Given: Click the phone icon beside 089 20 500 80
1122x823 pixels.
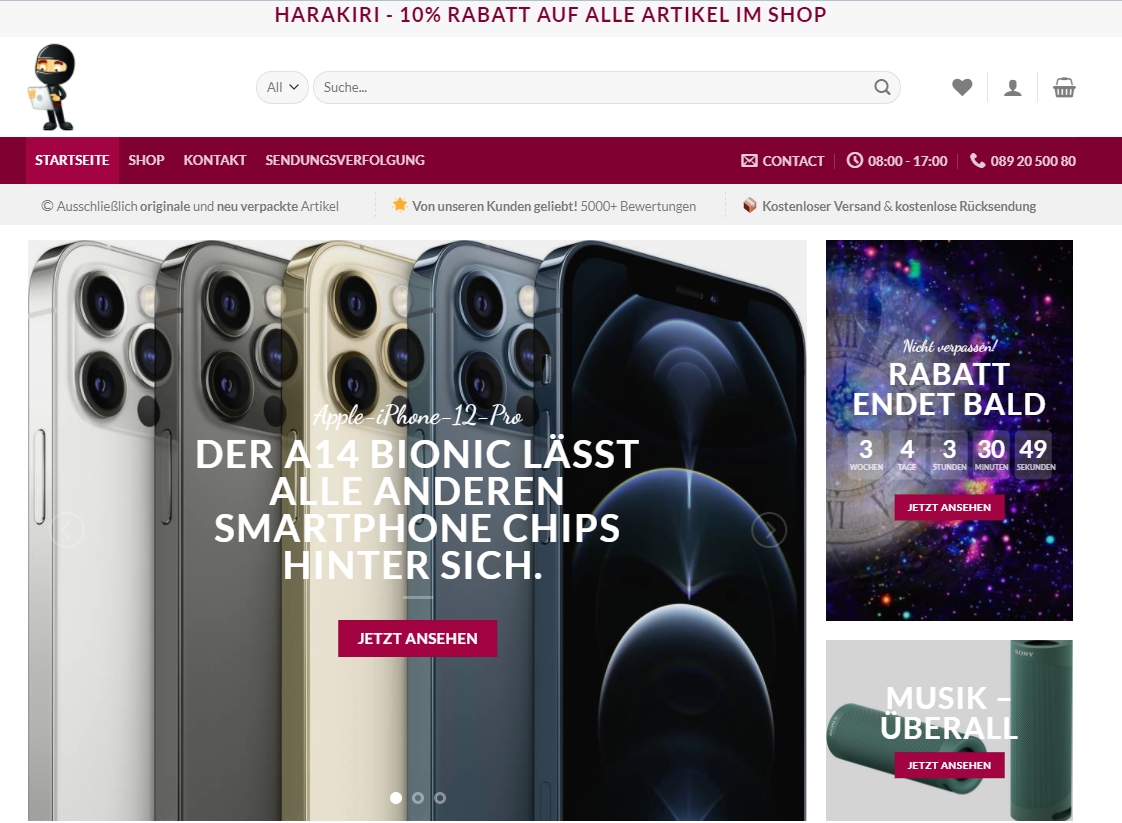Looking at the screenshot, I should click(x=977, y=160).
